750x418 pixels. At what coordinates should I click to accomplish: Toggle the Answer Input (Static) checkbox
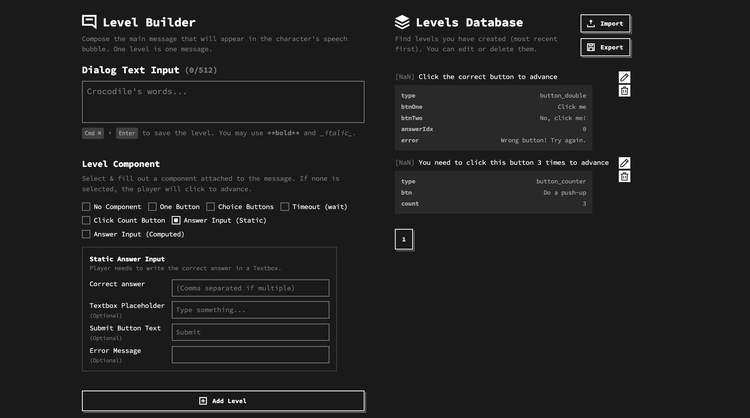point(176,220)
